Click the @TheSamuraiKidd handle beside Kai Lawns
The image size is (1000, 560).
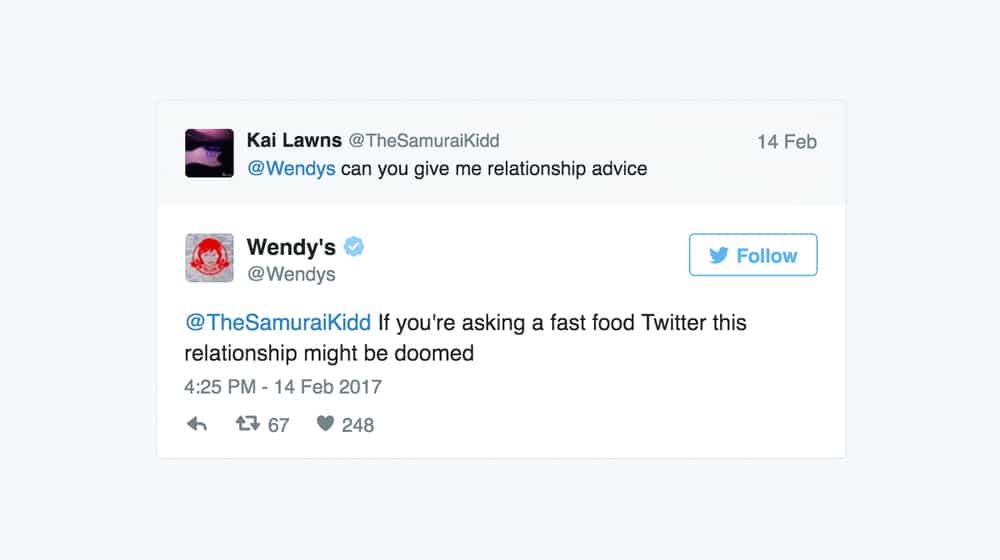coord(423,140)
